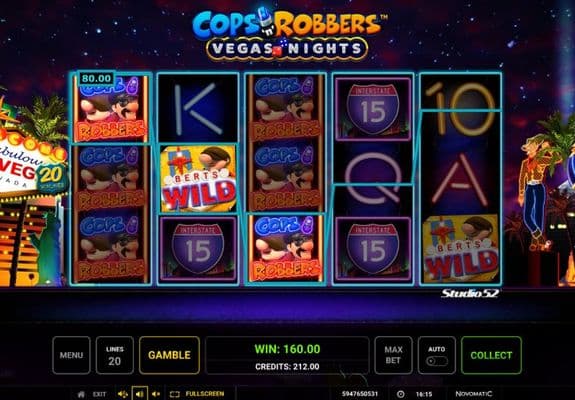575x400 pixels.
Task: Toggle the AUTO spin switch
Action: 437,361
